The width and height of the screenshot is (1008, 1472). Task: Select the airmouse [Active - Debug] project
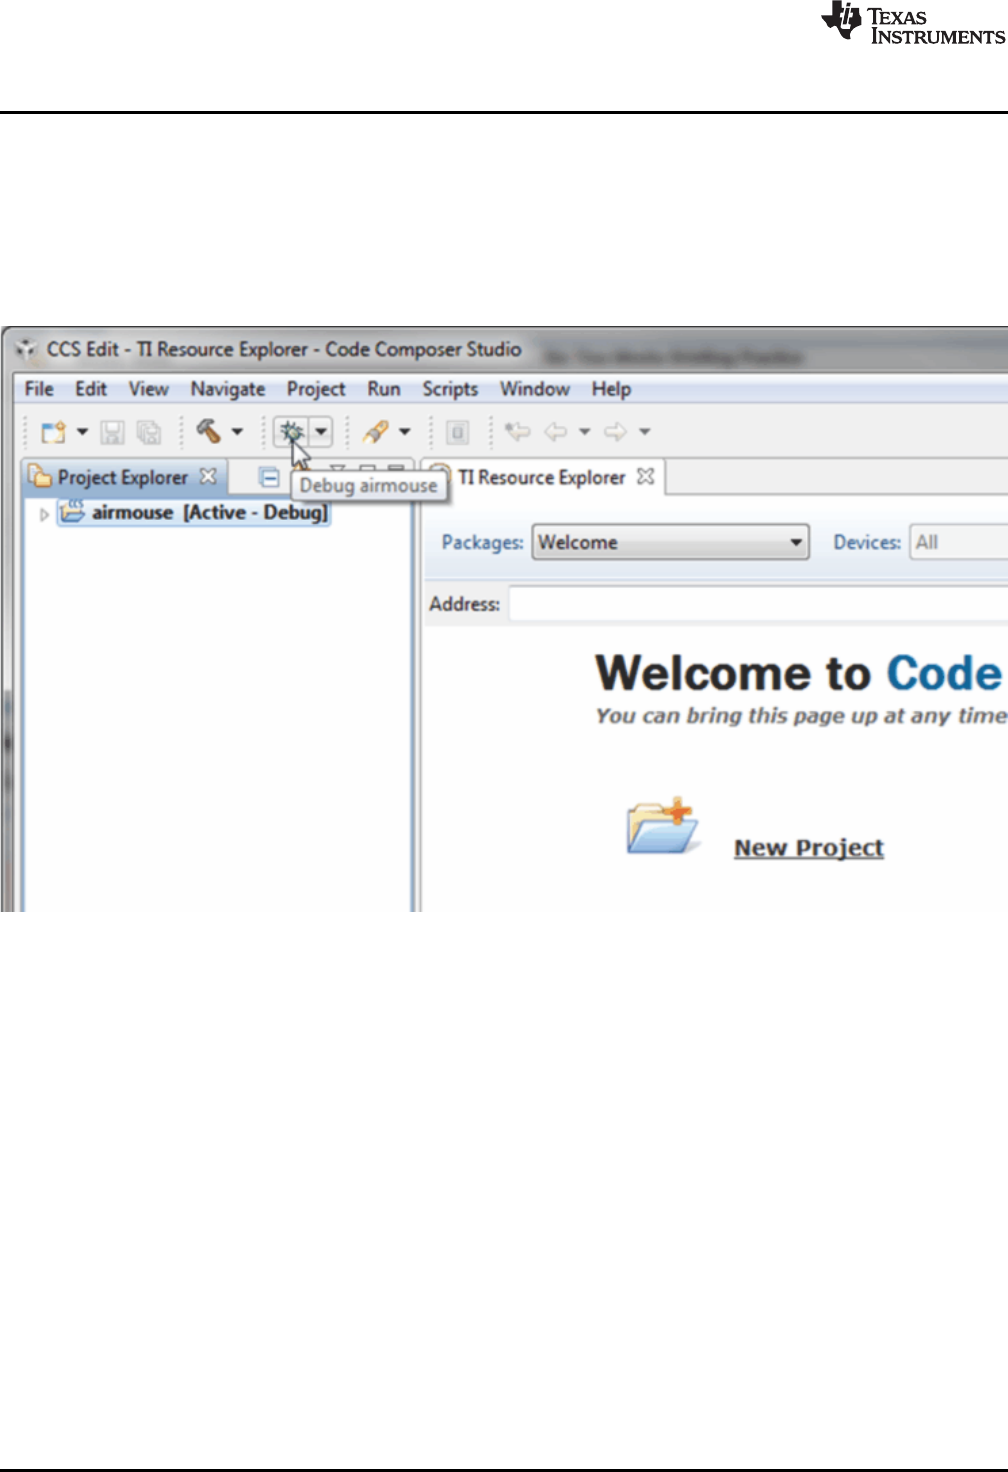[194, 513]
